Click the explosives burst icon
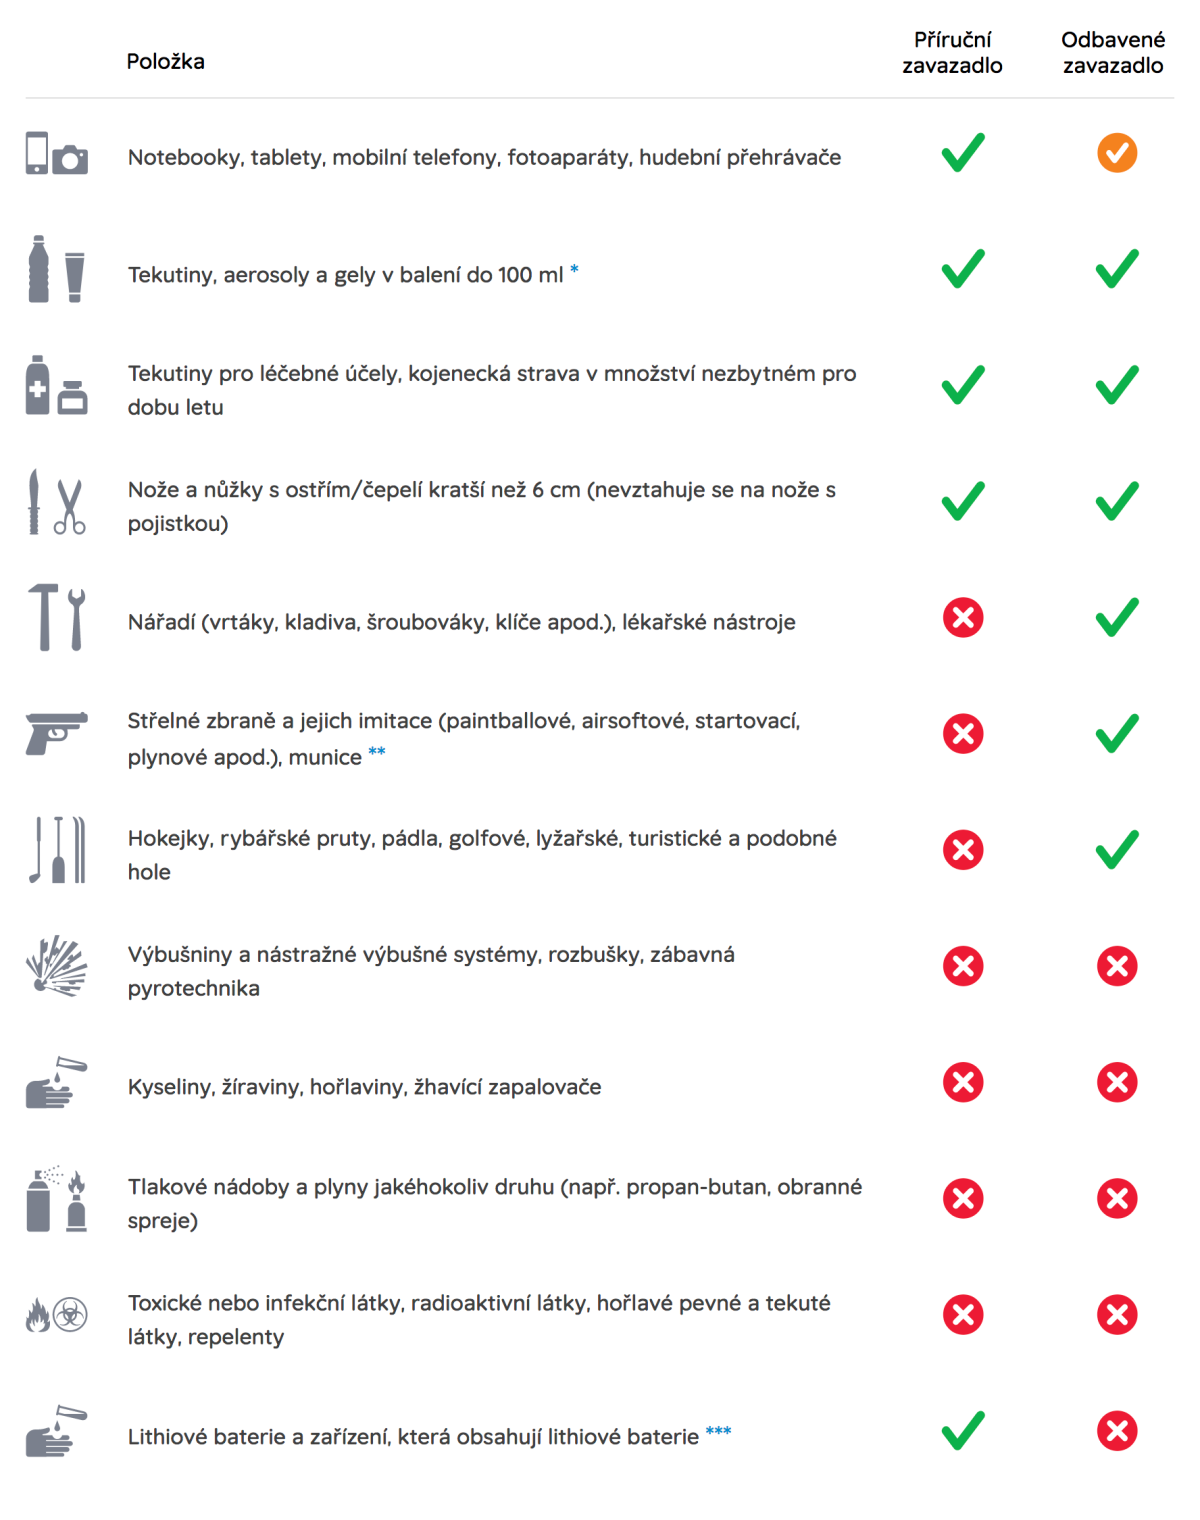The width and height of the screenshot is (1200, 1520). tap(56, 966)
